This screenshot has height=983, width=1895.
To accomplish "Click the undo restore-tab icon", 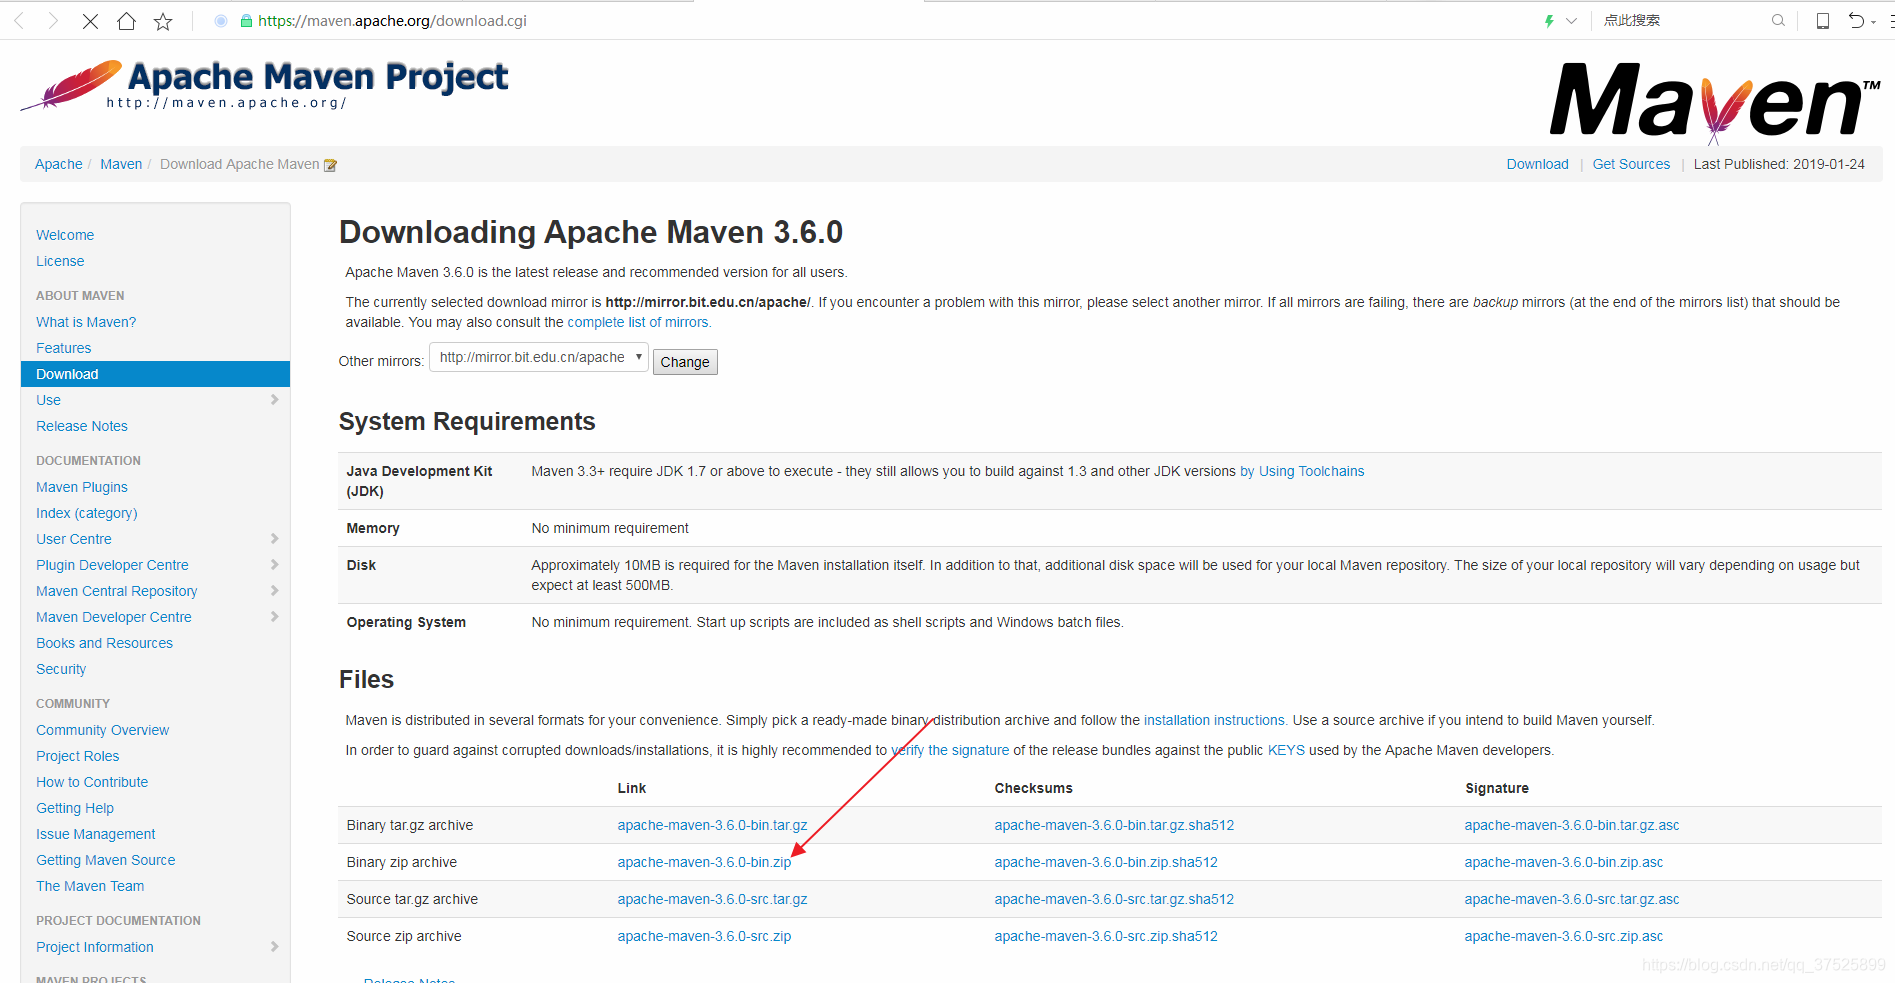I will pos(1856,20).
